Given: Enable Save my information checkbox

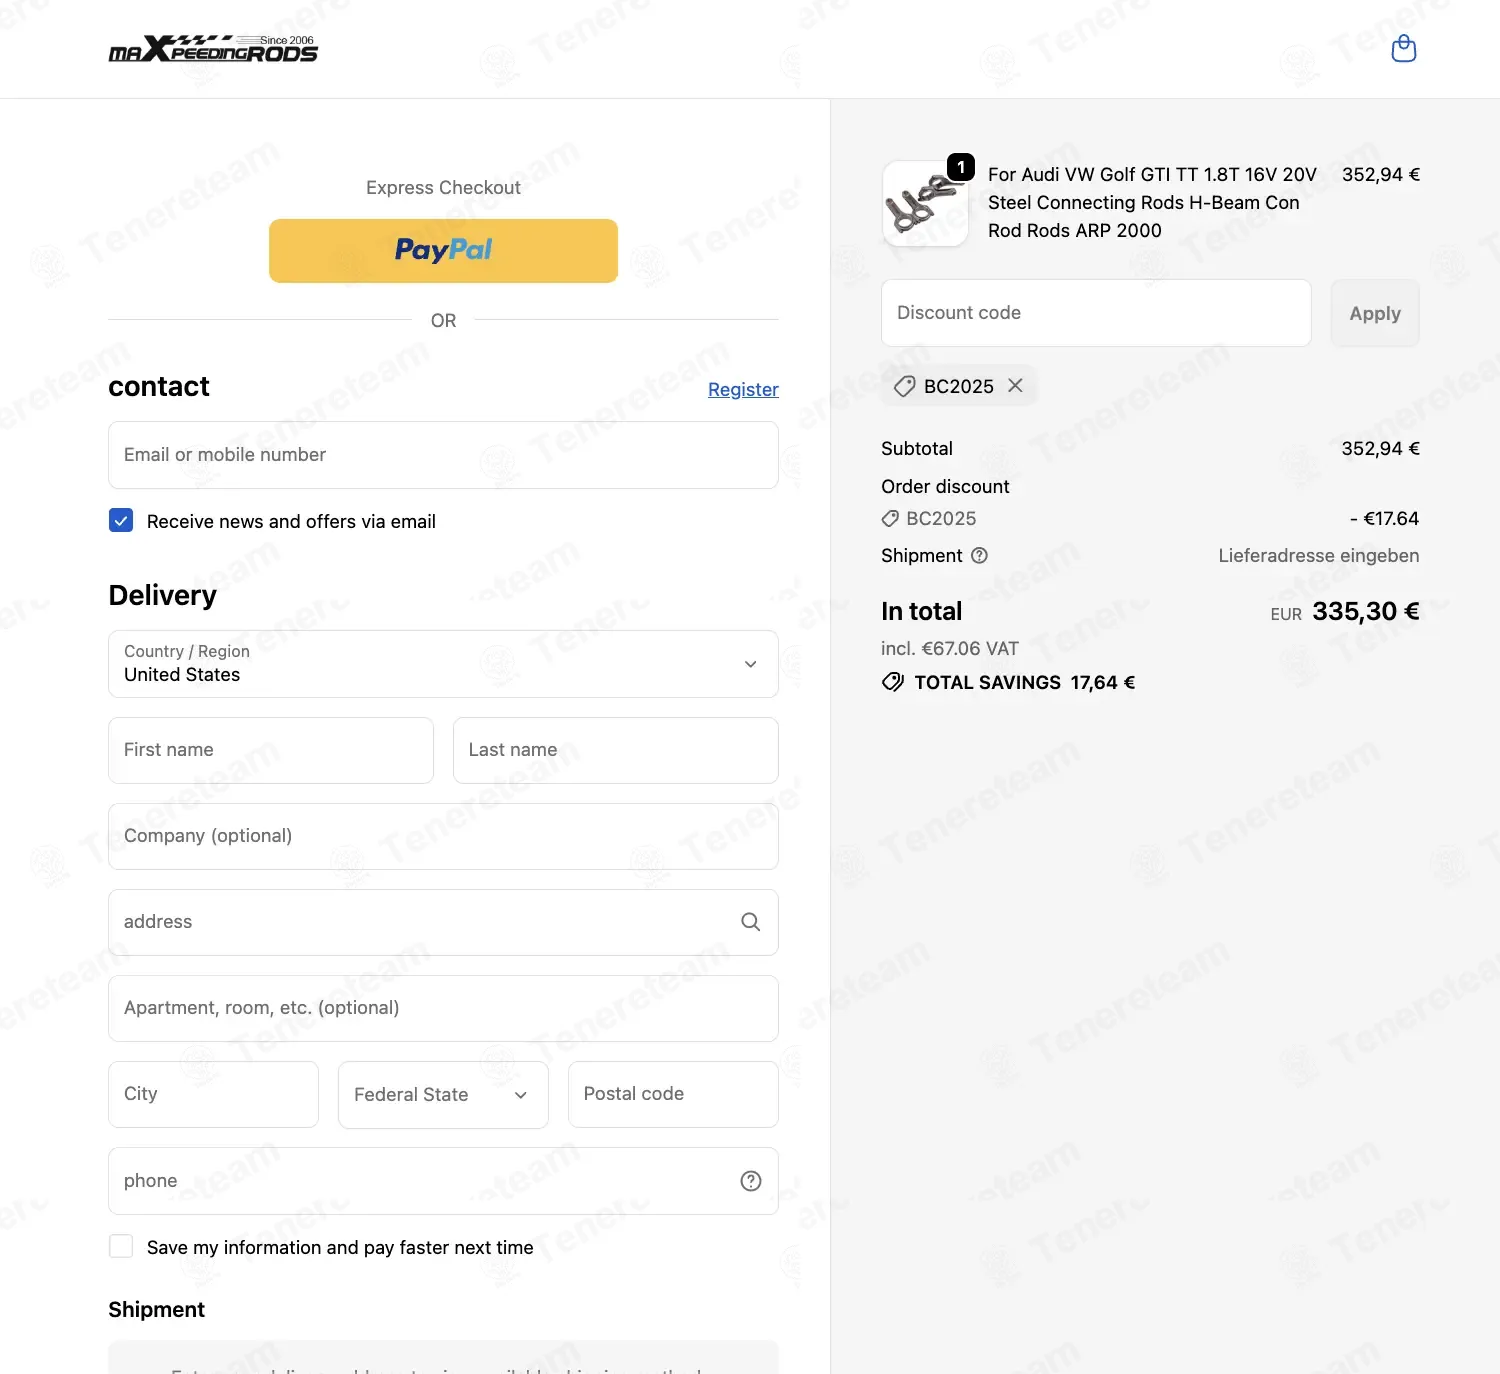Looking at the screenshot, I should (x=121, y=1247).
